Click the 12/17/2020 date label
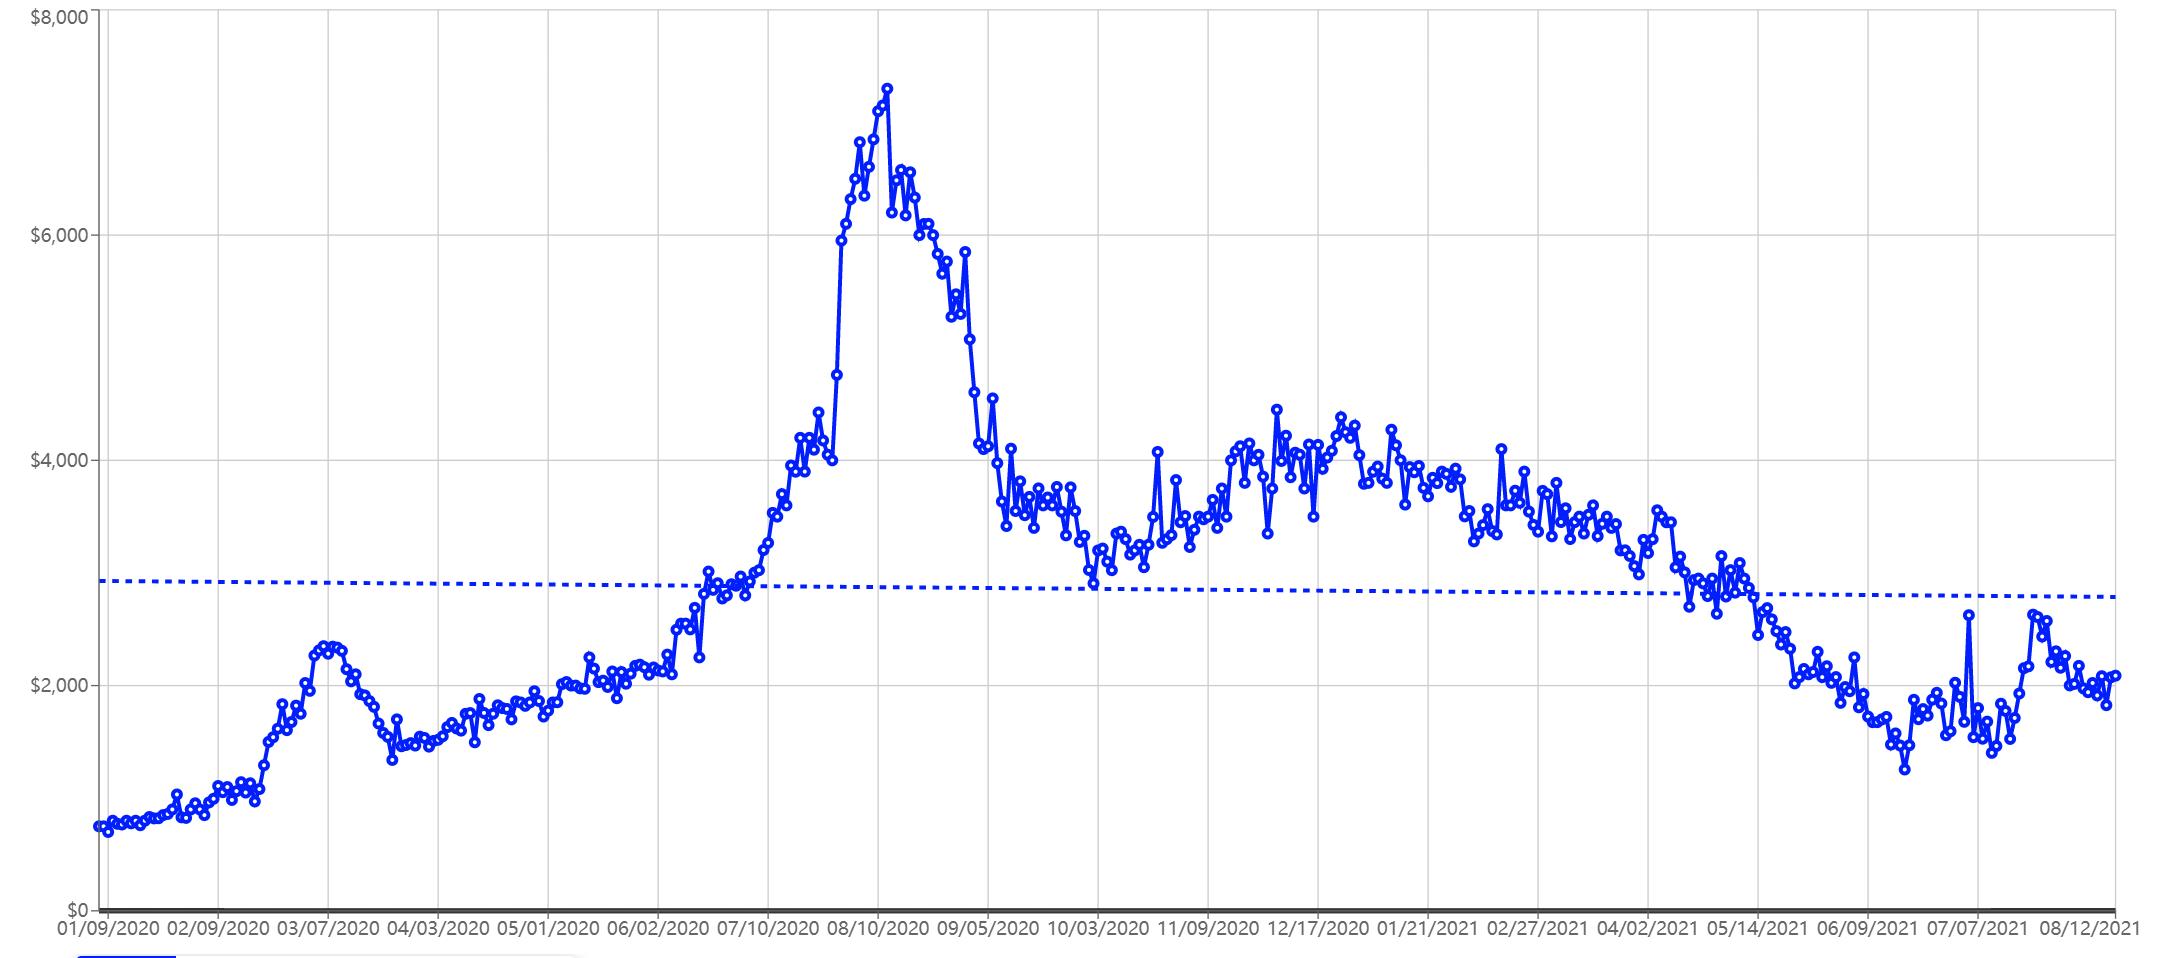 pyautogui.click(x=1318, y=928)
